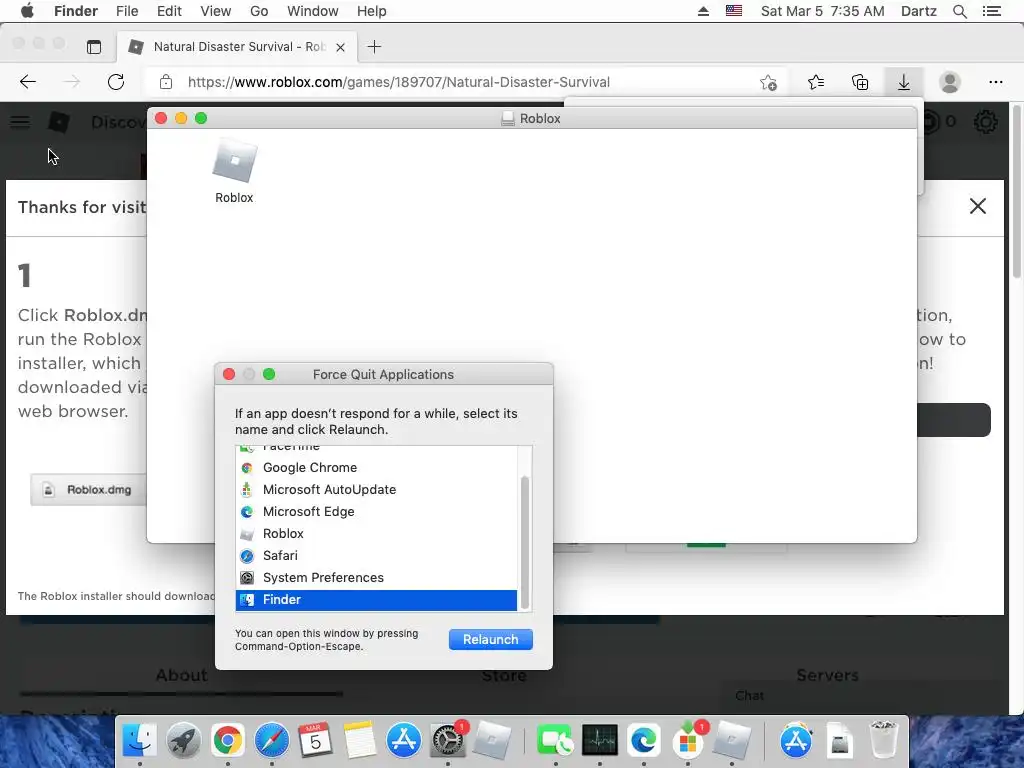Select Microsoft AutoUpdate in Force Quit list
The width and height of the screenshot is (1024, 768).
(376, 490)
